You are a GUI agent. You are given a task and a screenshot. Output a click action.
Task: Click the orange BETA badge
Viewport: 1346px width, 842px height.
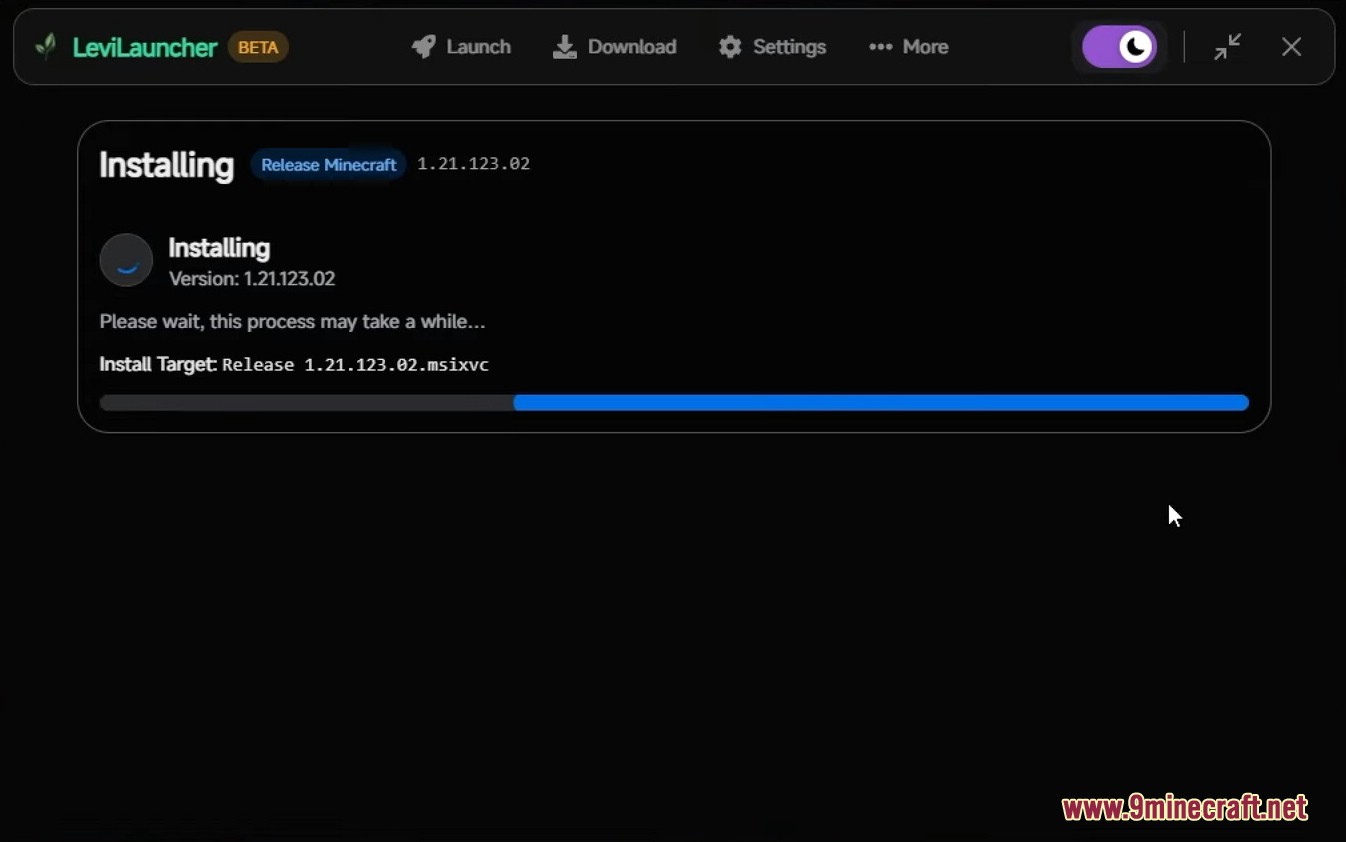click(x=258, y=47)
